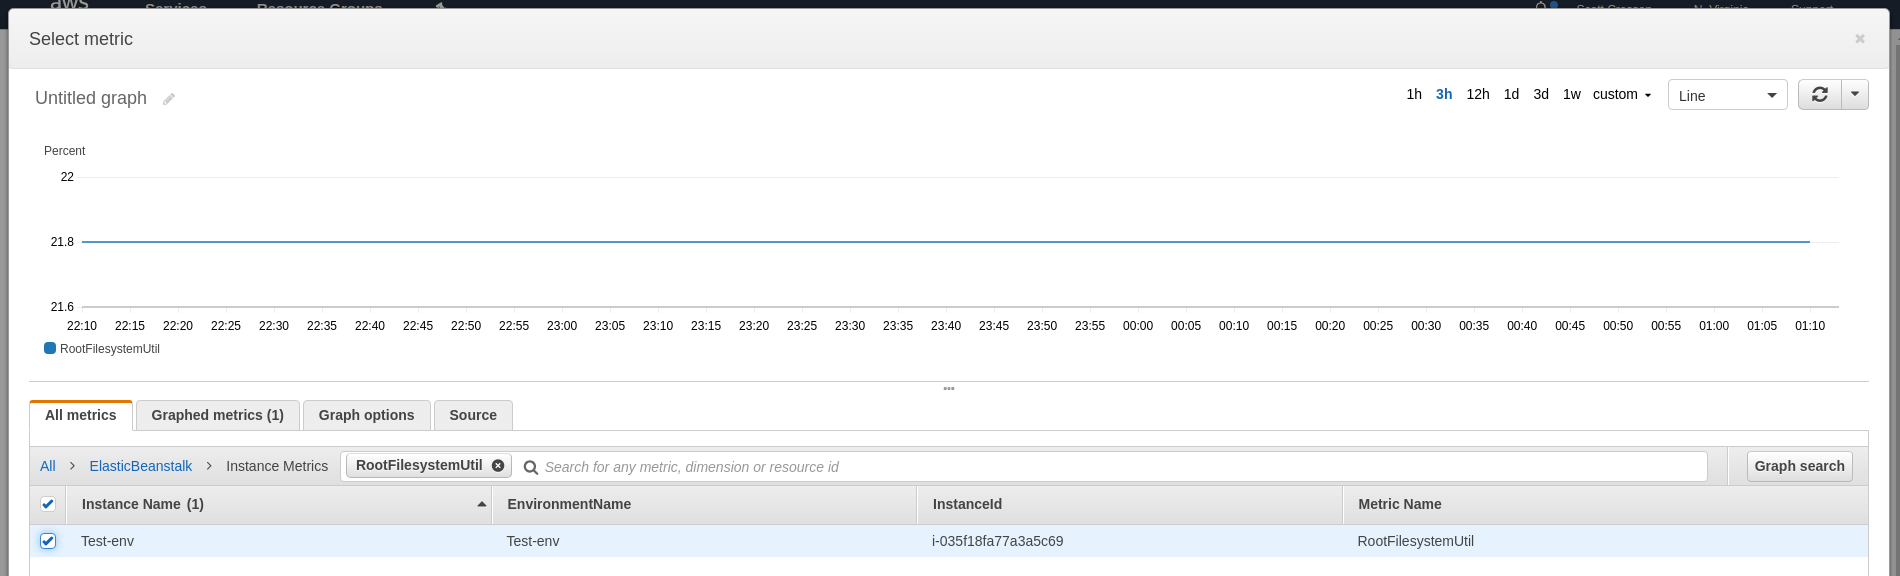1900x576 pixels.
Task: Uncheck the Test-env row checkbox
Action: 48,541
